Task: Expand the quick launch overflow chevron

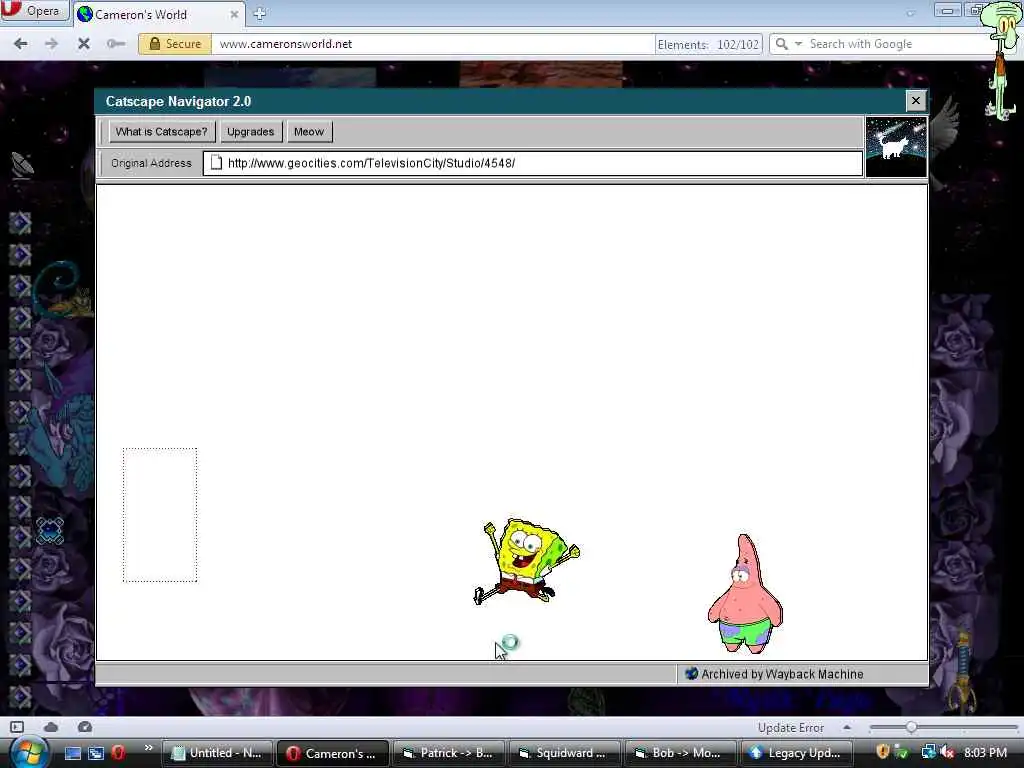Action: click(148, 748)
